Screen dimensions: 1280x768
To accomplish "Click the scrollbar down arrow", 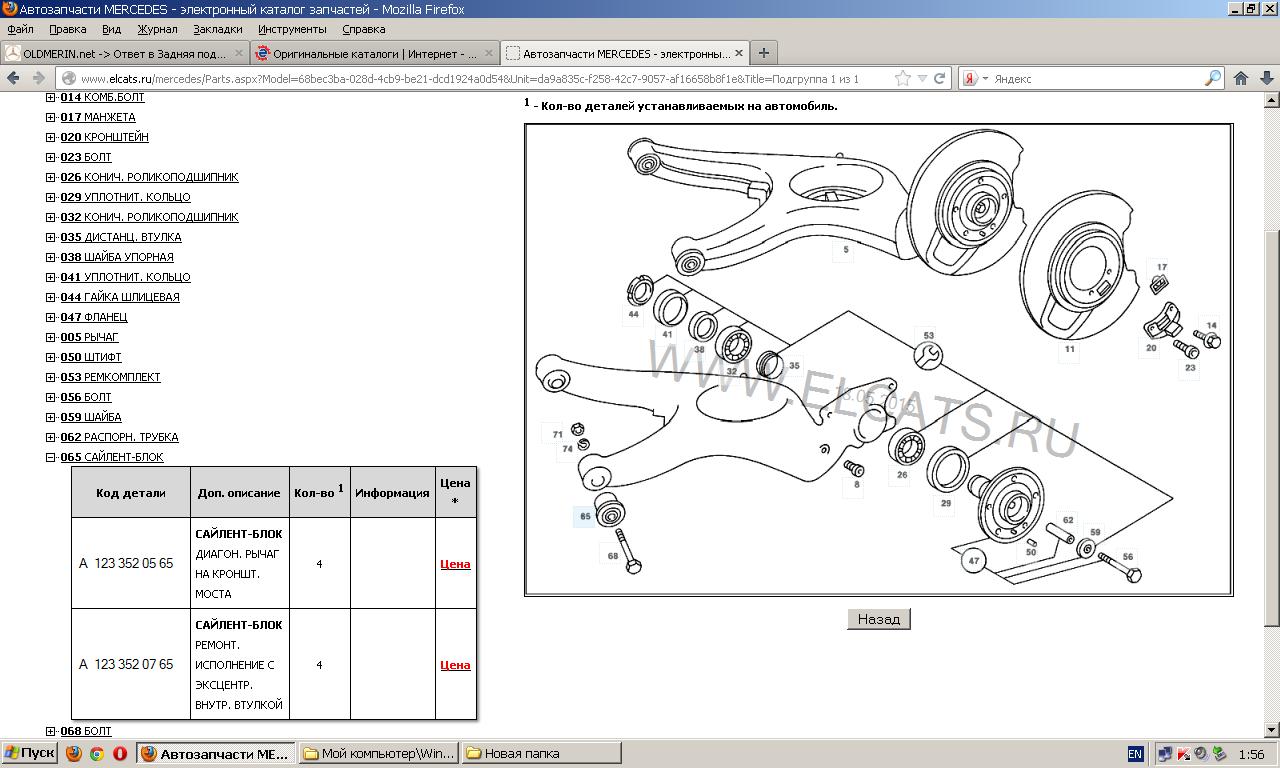I will point(1272,731).
